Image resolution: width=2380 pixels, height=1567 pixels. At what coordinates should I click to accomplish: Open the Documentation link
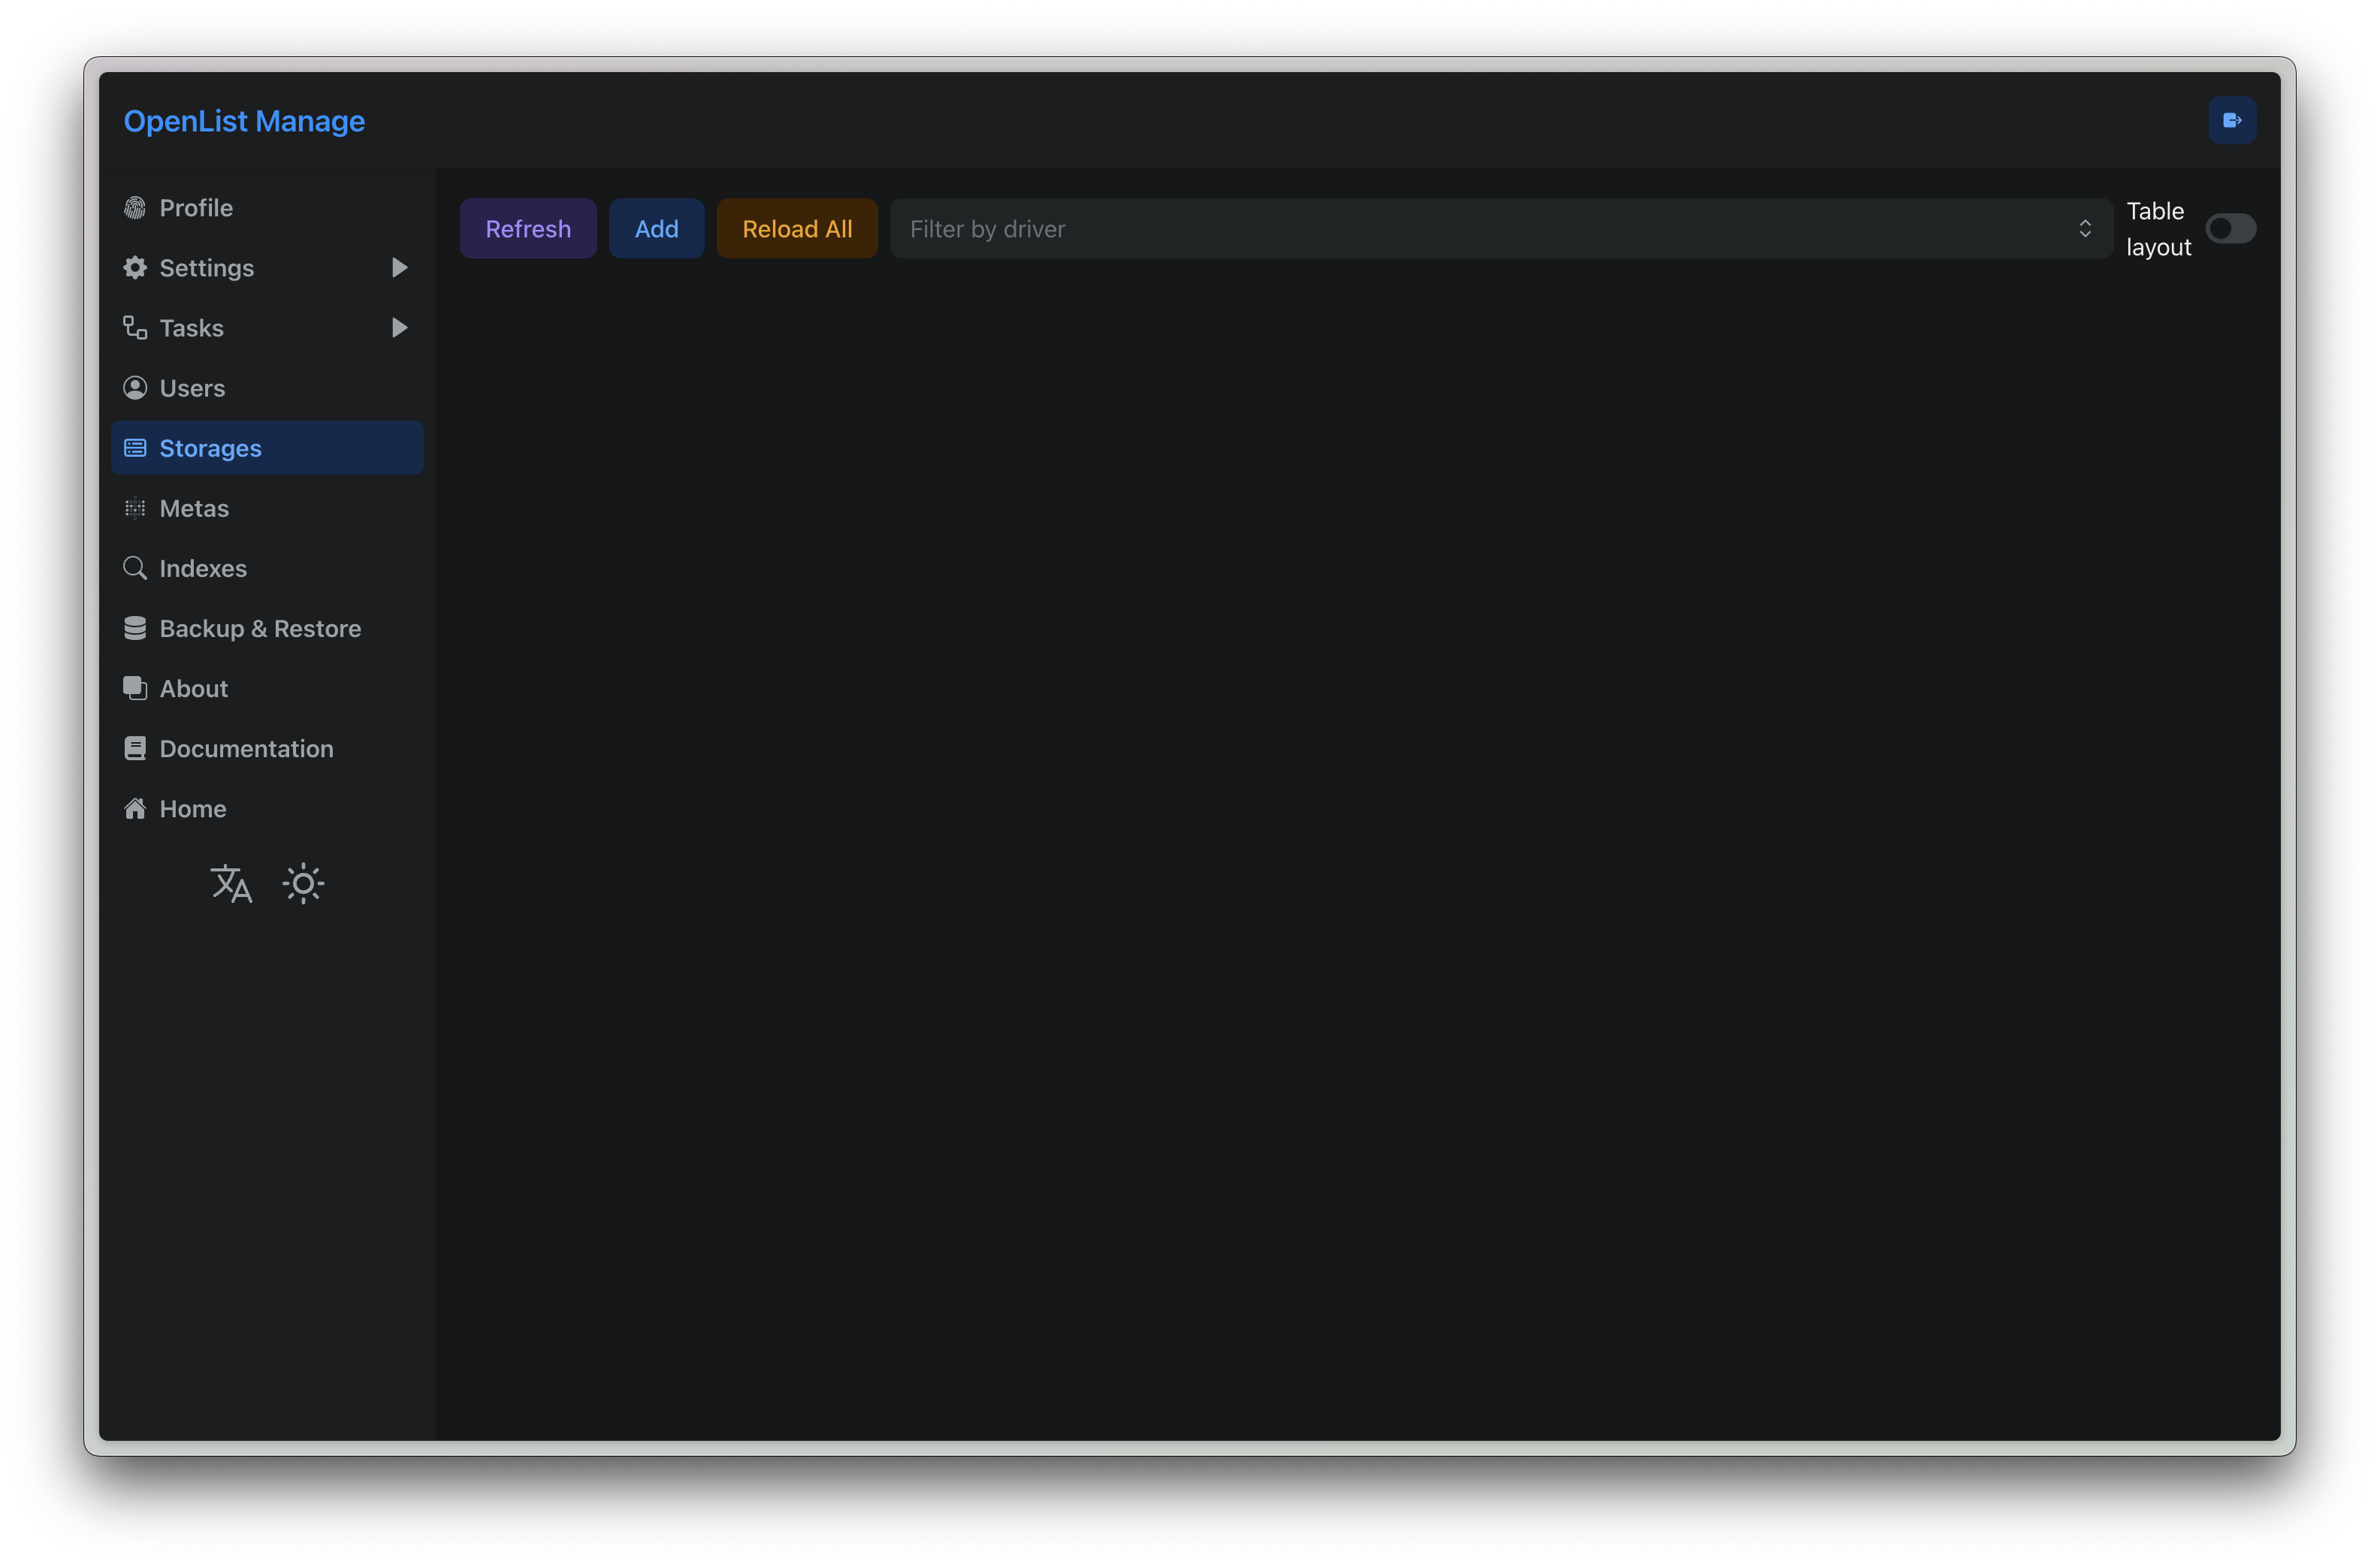click(267, 748)
